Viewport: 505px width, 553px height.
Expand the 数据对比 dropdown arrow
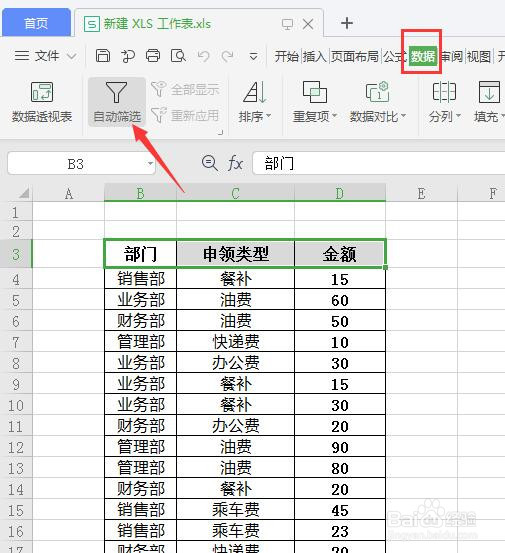click(x=403, y=115)
